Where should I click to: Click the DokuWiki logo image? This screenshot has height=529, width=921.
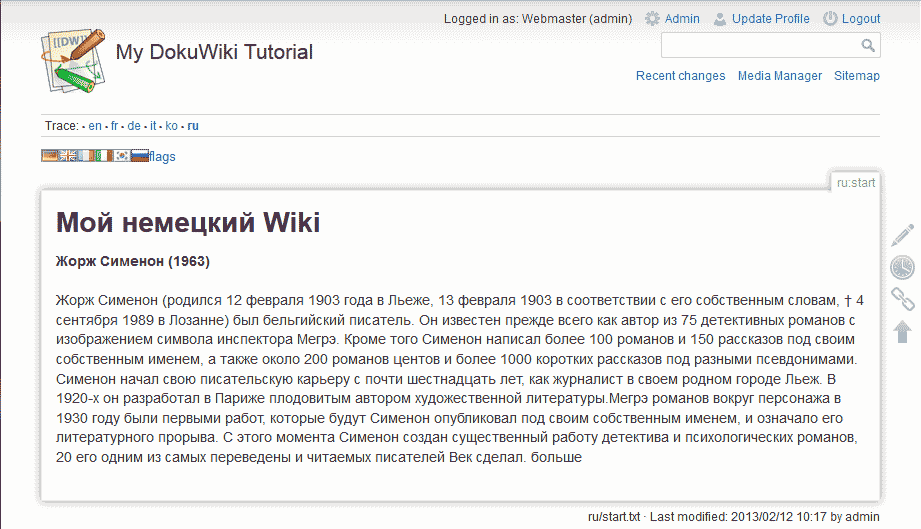tap(73, 61)
